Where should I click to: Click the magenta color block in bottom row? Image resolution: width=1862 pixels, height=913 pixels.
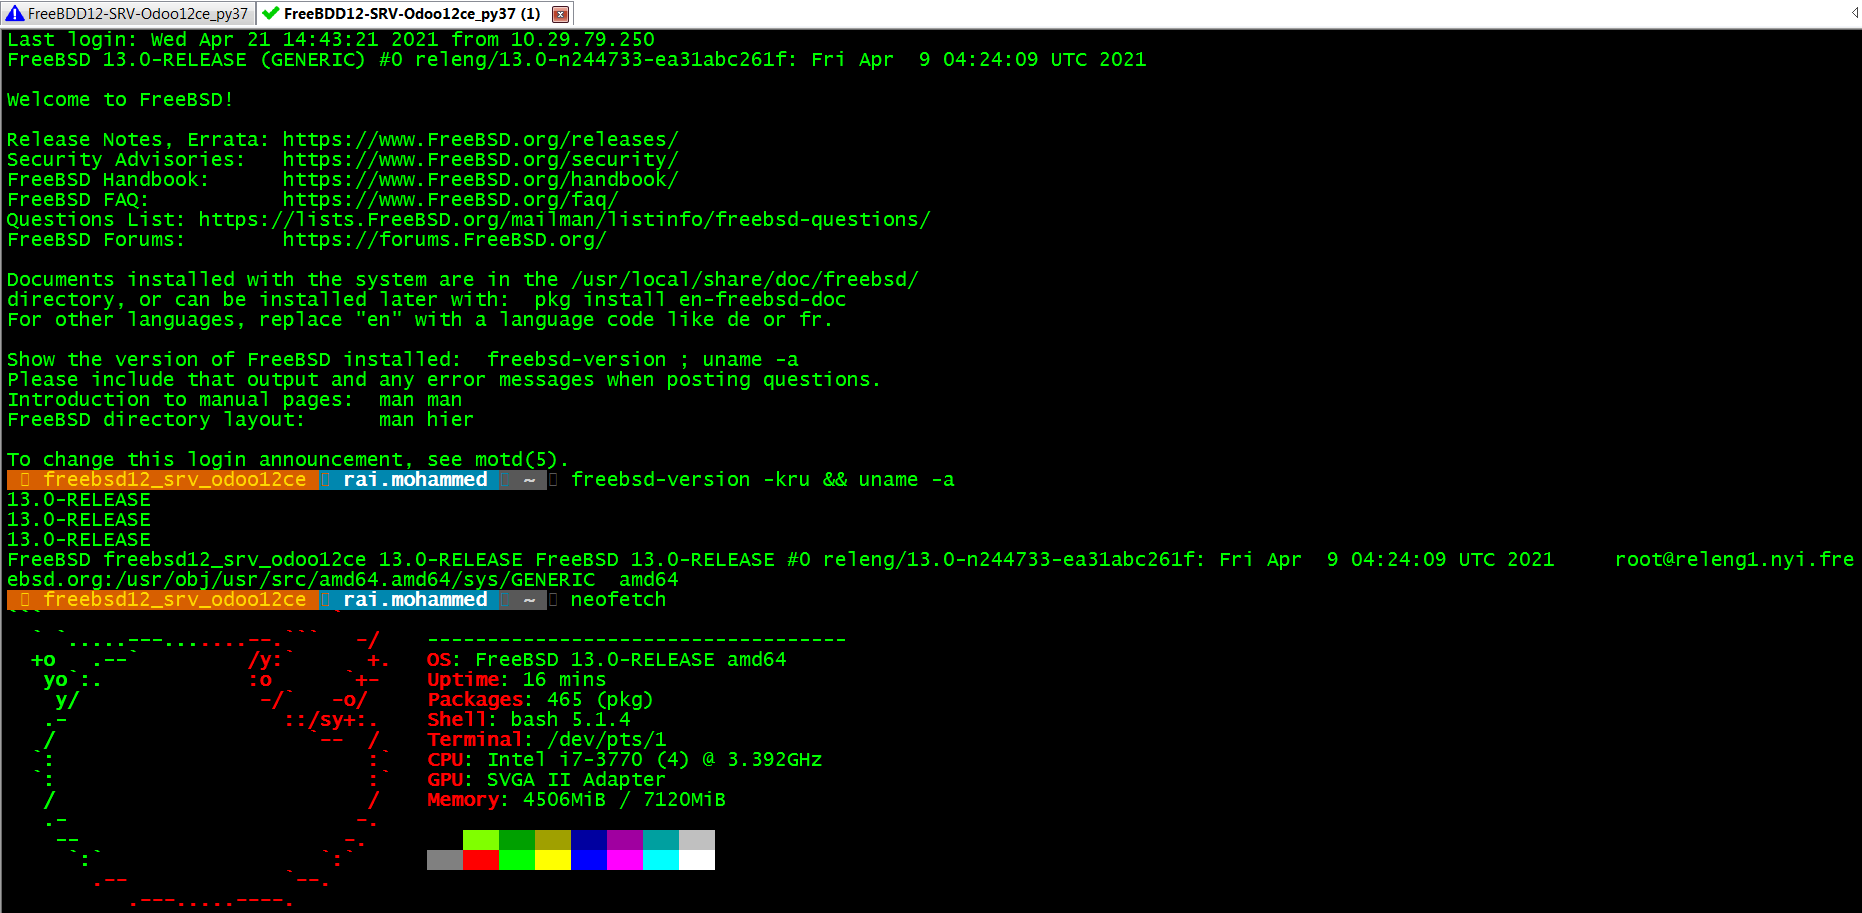625,860
